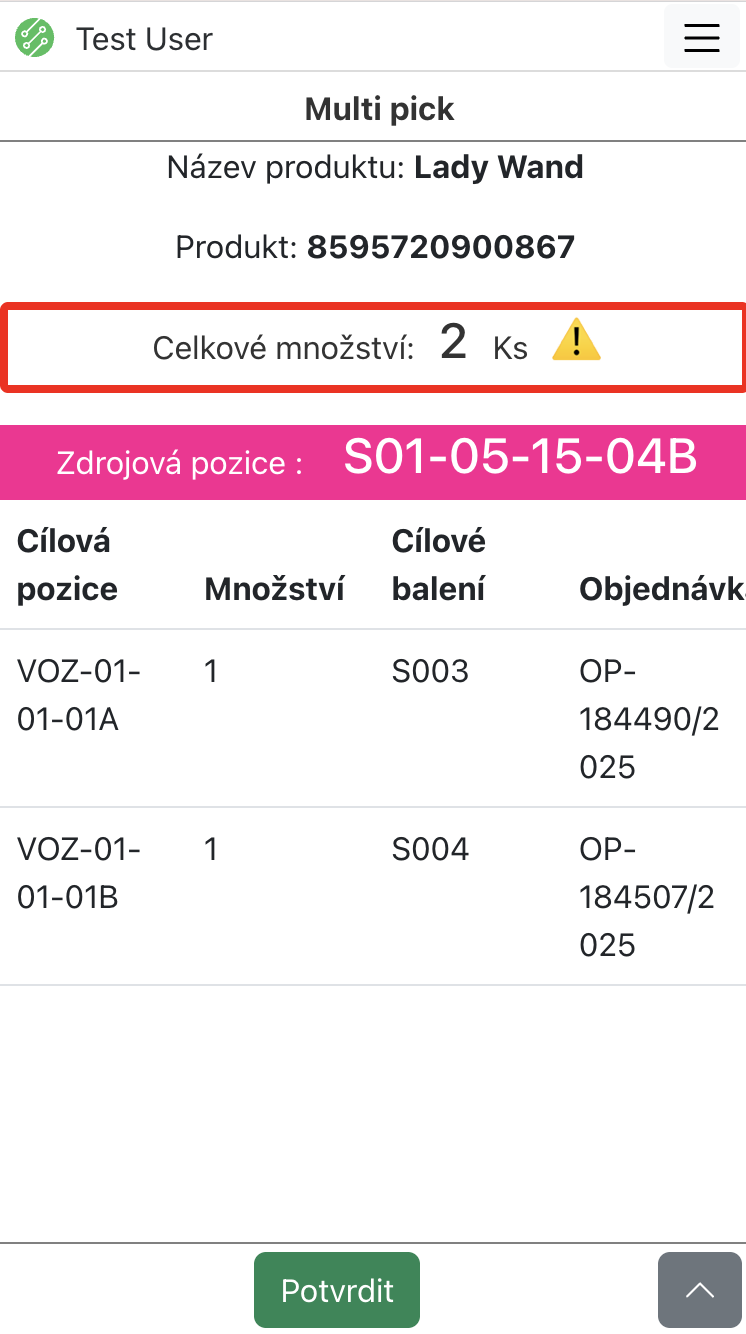746x1334 pixels.
Task: Click the warning icon next to quantity
Action: coord(576,341)
